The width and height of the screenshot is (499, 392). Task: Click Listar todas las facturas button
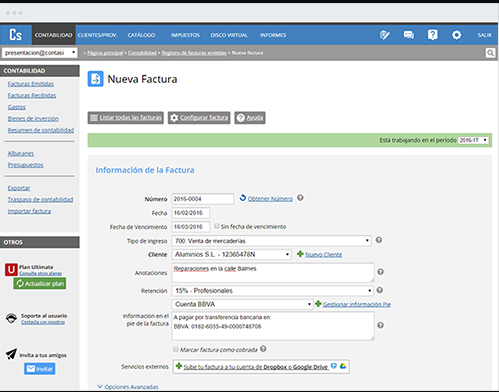pyautogui.click(x=126, y=118)
